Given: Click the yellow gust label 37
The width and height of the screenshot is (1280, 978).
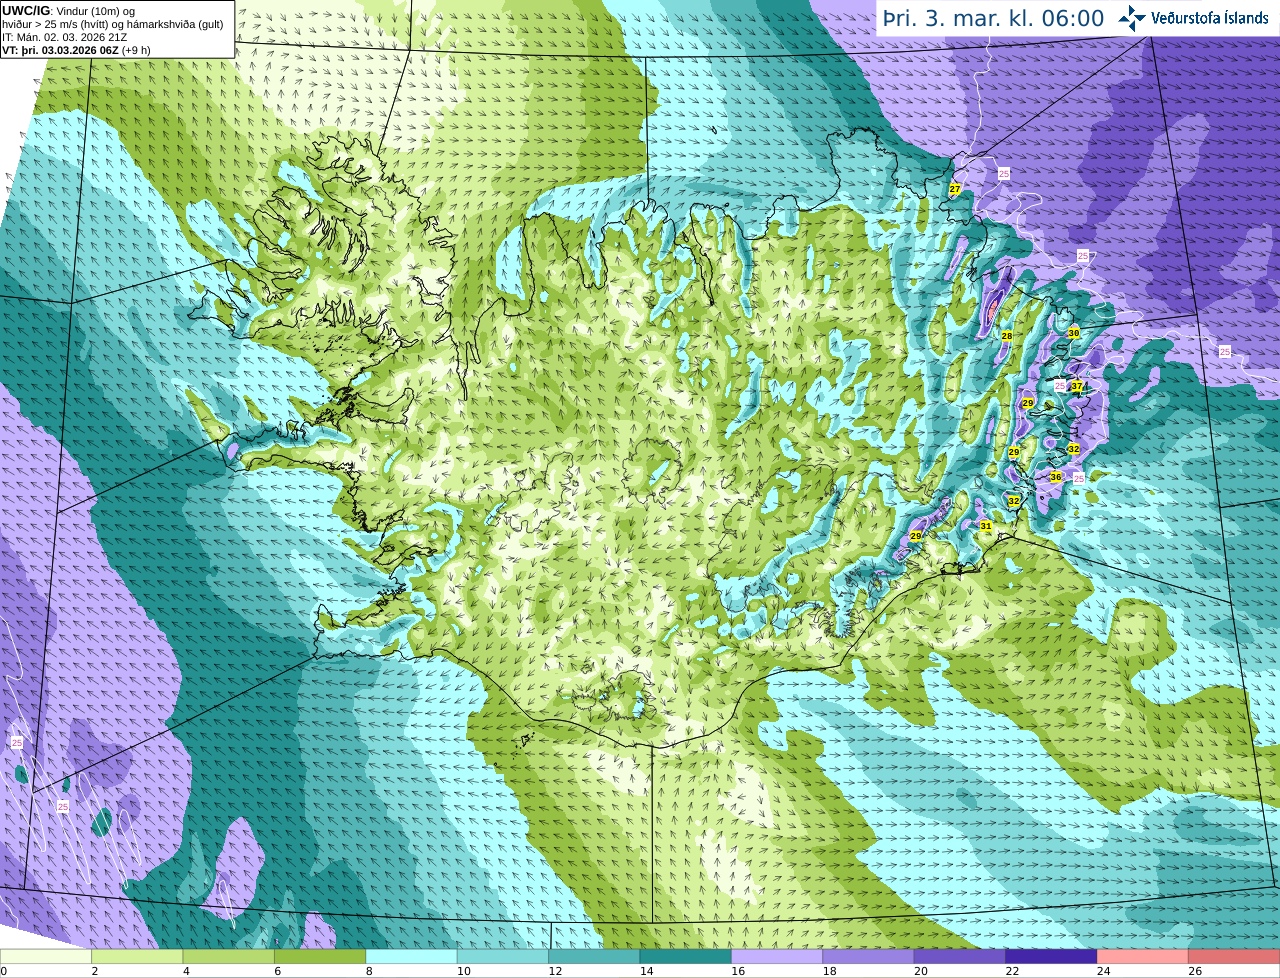Looking at the screenshot, I should (x=1077, y=386).
